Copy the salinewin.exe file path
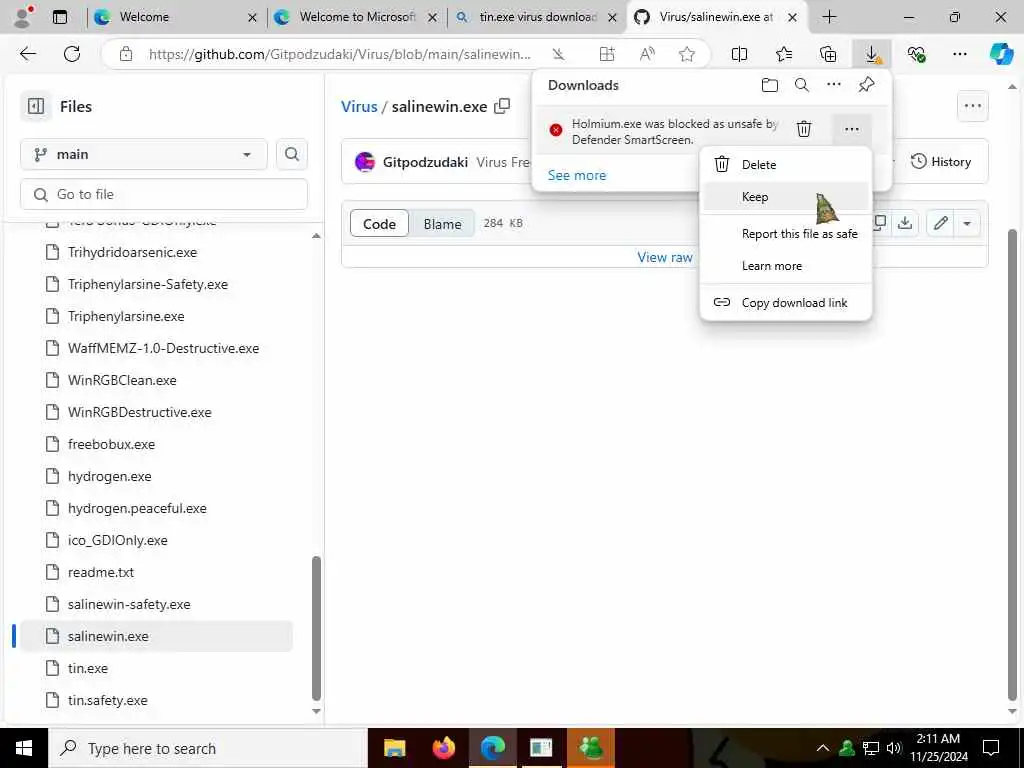The height and width of the screenshot is (768, 1024). (x=502, y=106)
